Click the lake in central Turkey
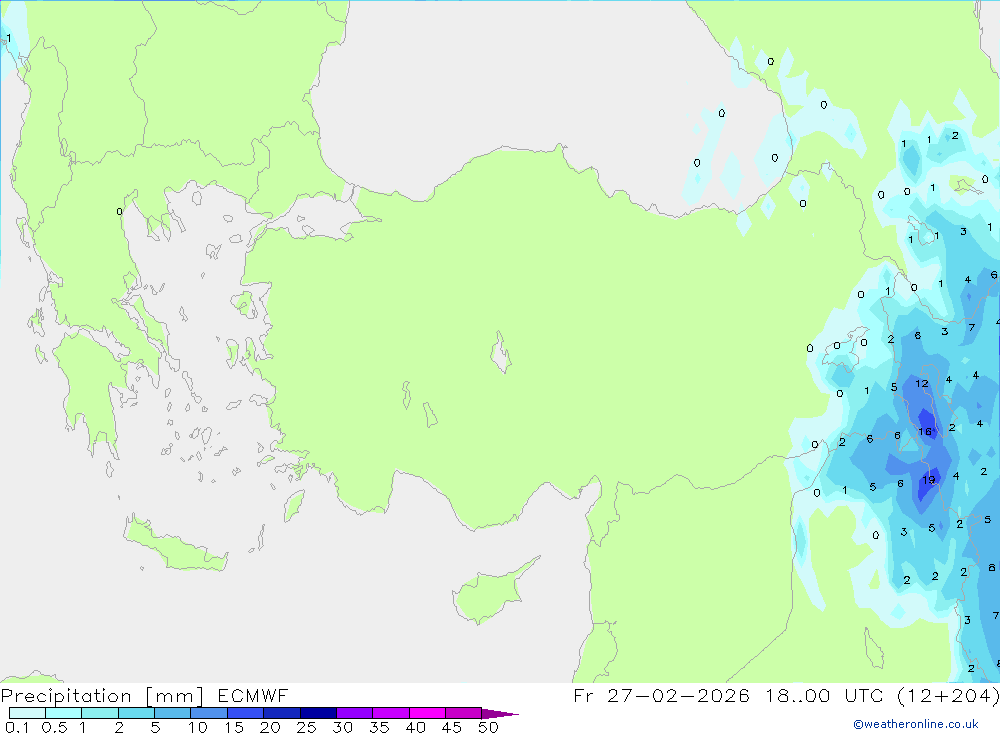 click(501, 352)
